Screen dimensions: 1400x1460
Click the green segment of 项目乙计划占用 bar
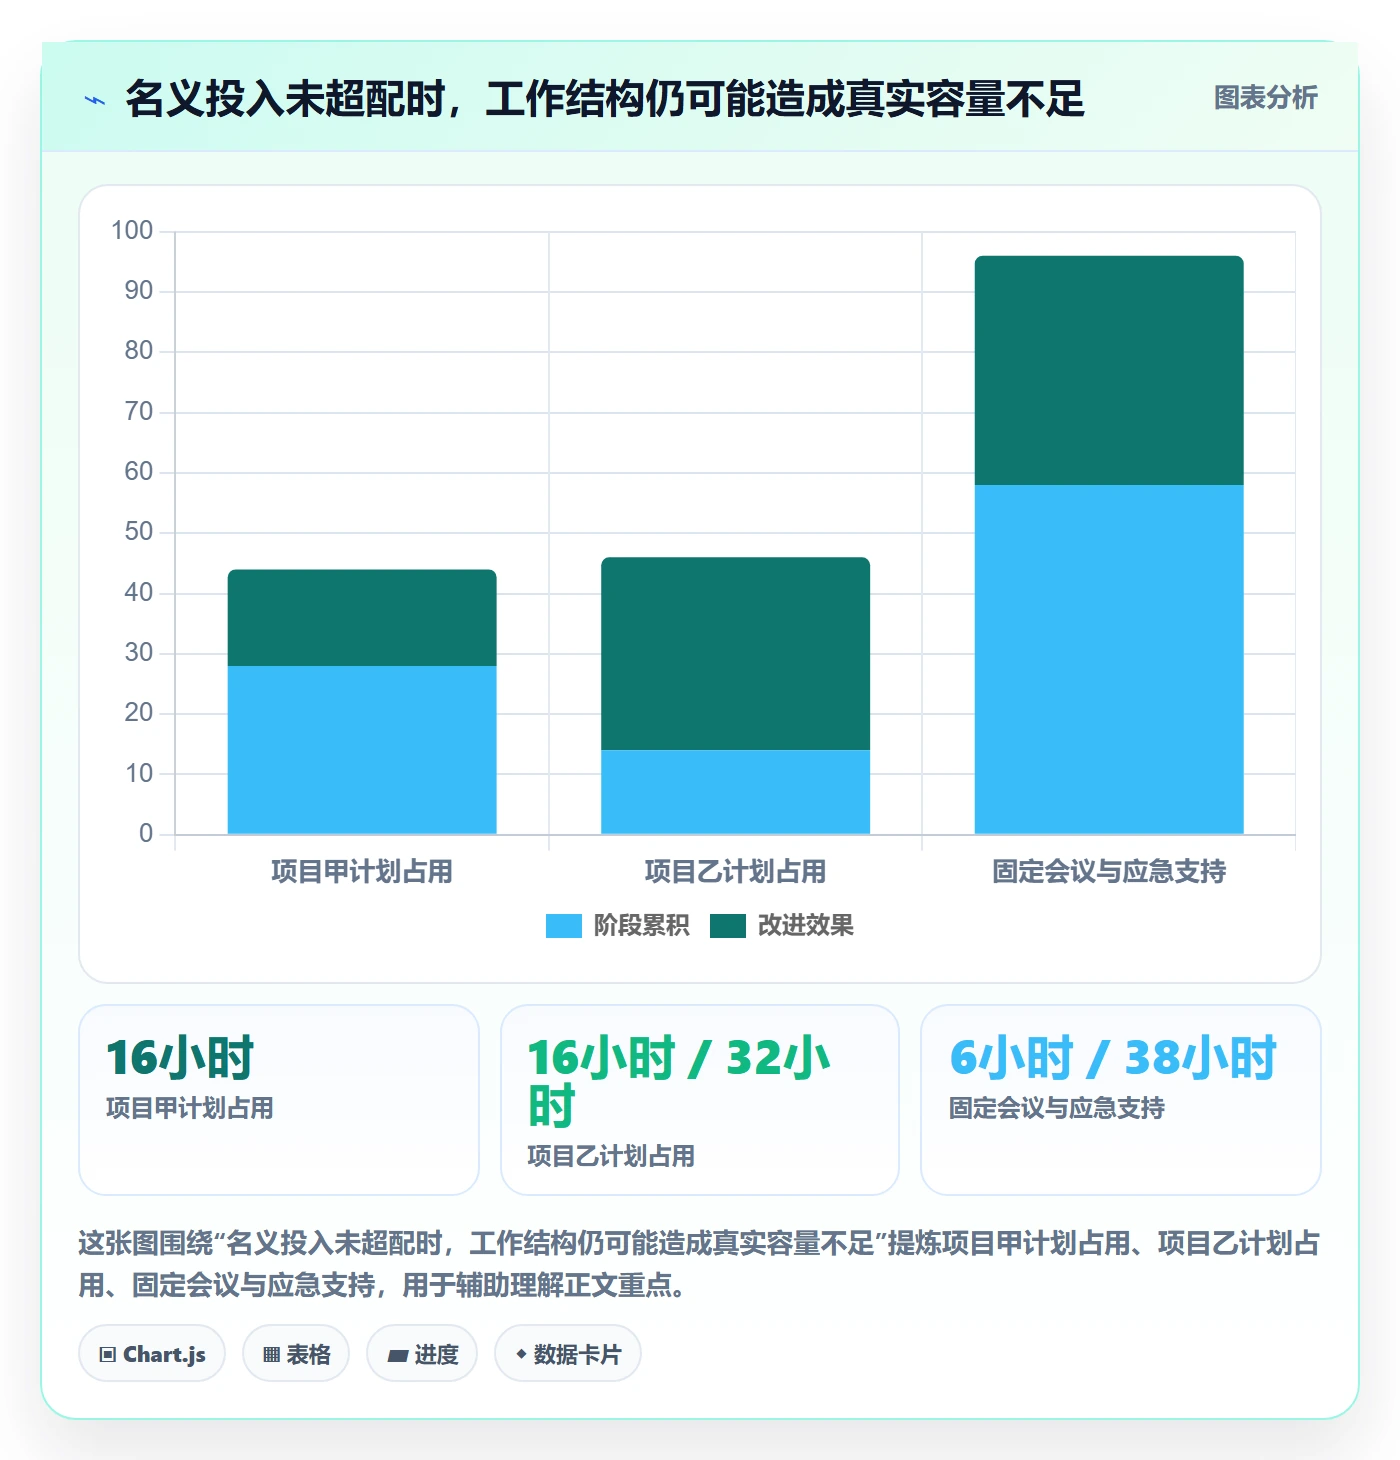pos(735,654)
